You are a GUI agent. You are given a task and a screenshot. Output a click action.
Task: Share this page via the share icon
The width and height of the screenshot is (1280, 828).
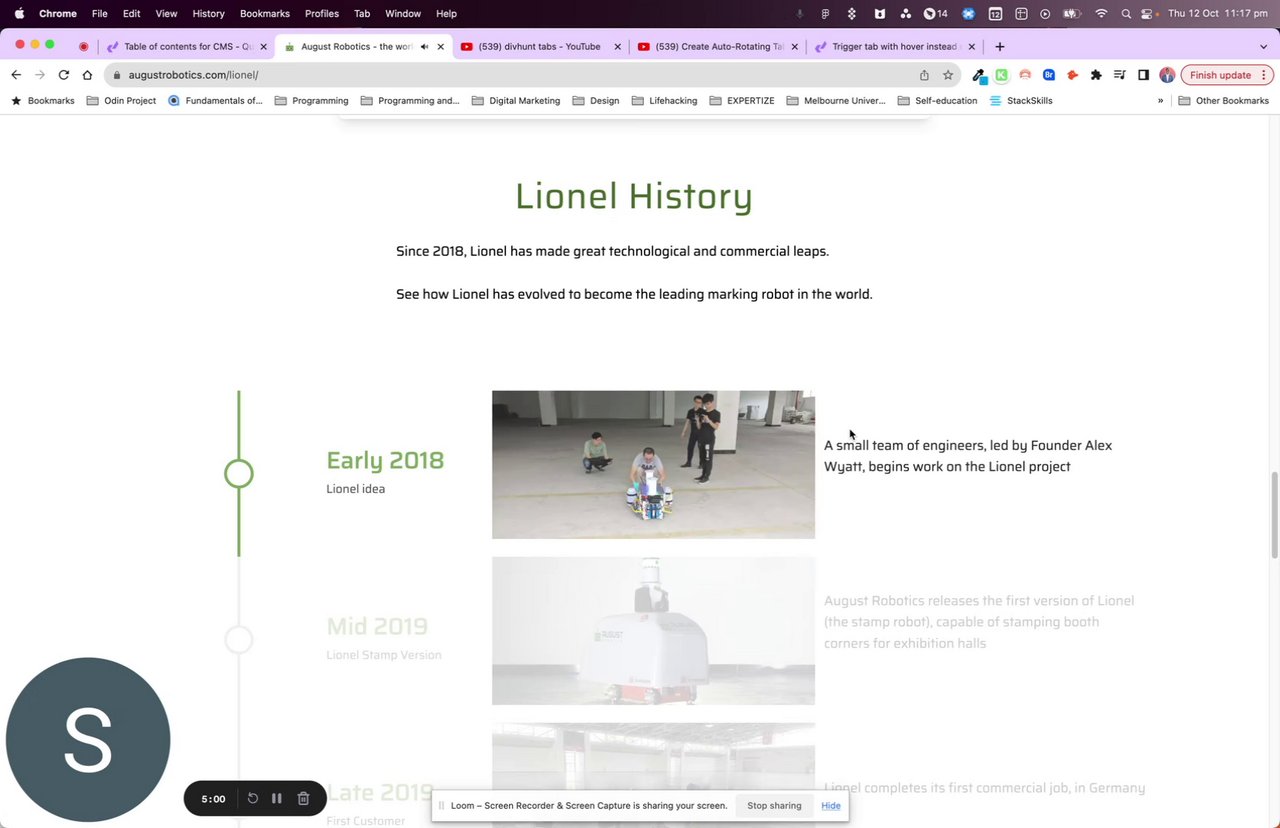[x=924, y=75]
